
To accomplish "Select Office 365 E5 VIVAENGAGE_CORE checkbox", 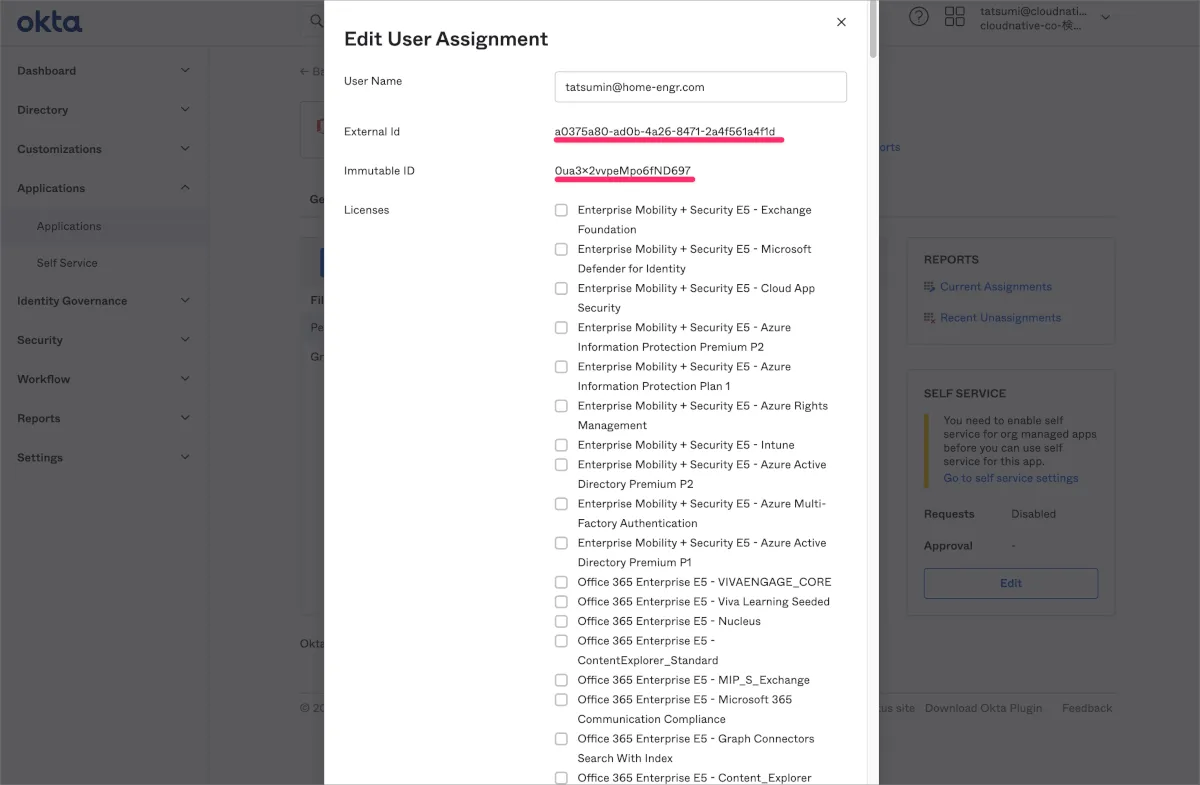I will [561, 582].
